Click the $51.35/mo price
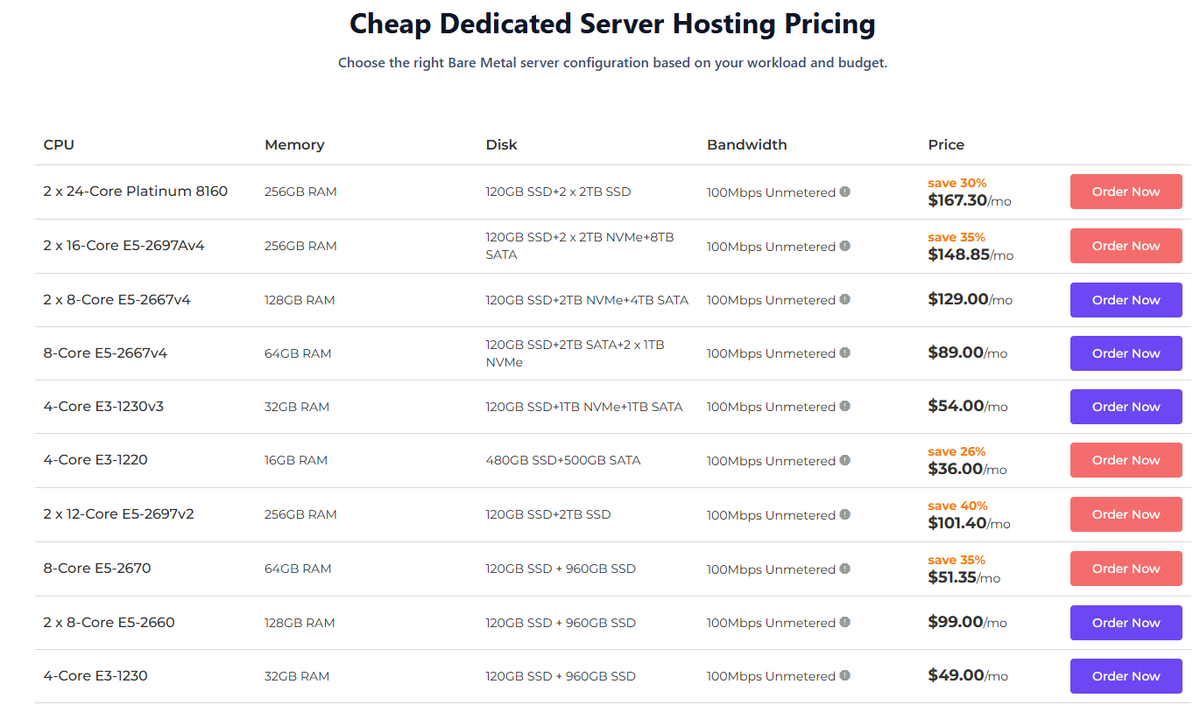This screenshot has width=1200, height=705. [x=964, y=576]
